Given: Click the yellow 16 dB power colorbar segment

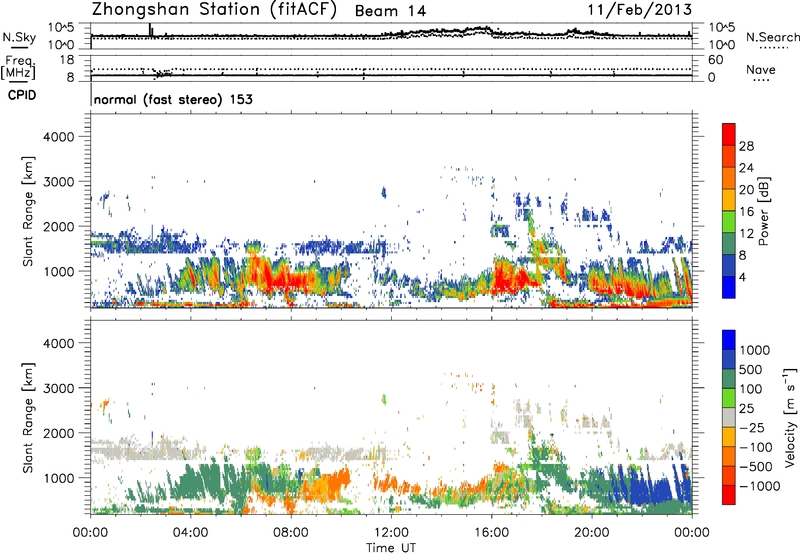Looking at the screenshot, I should [729, 200].
